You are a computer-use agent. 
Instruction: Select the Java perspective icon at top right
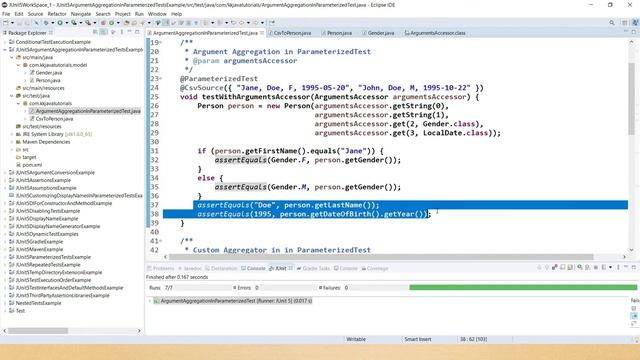(635, 23)
